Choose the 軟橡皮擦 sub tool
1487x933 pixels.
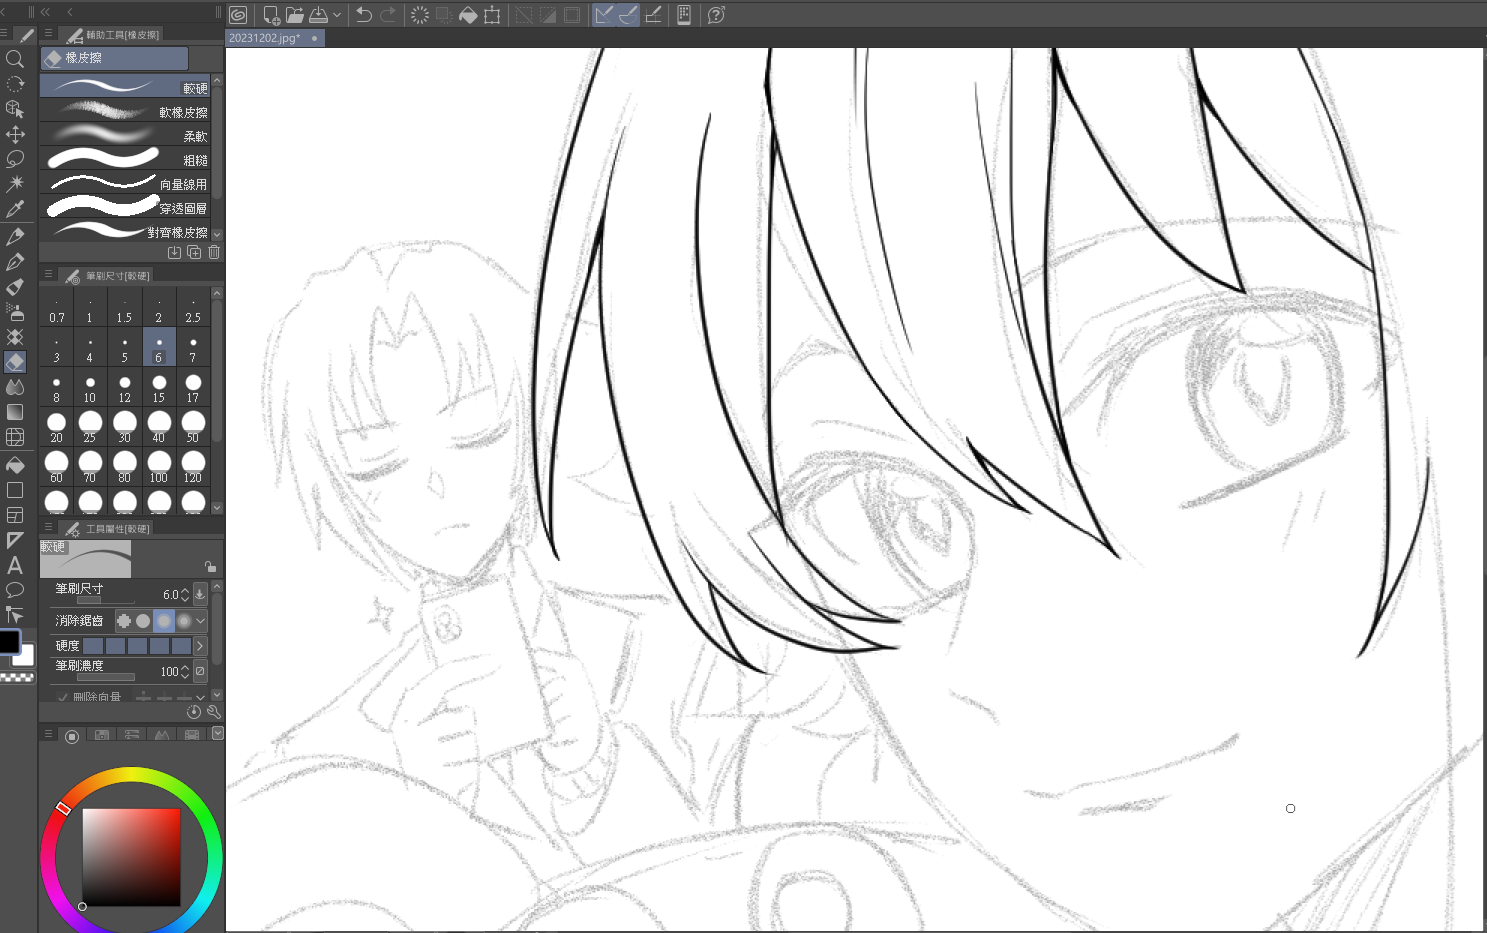[125, 112]
